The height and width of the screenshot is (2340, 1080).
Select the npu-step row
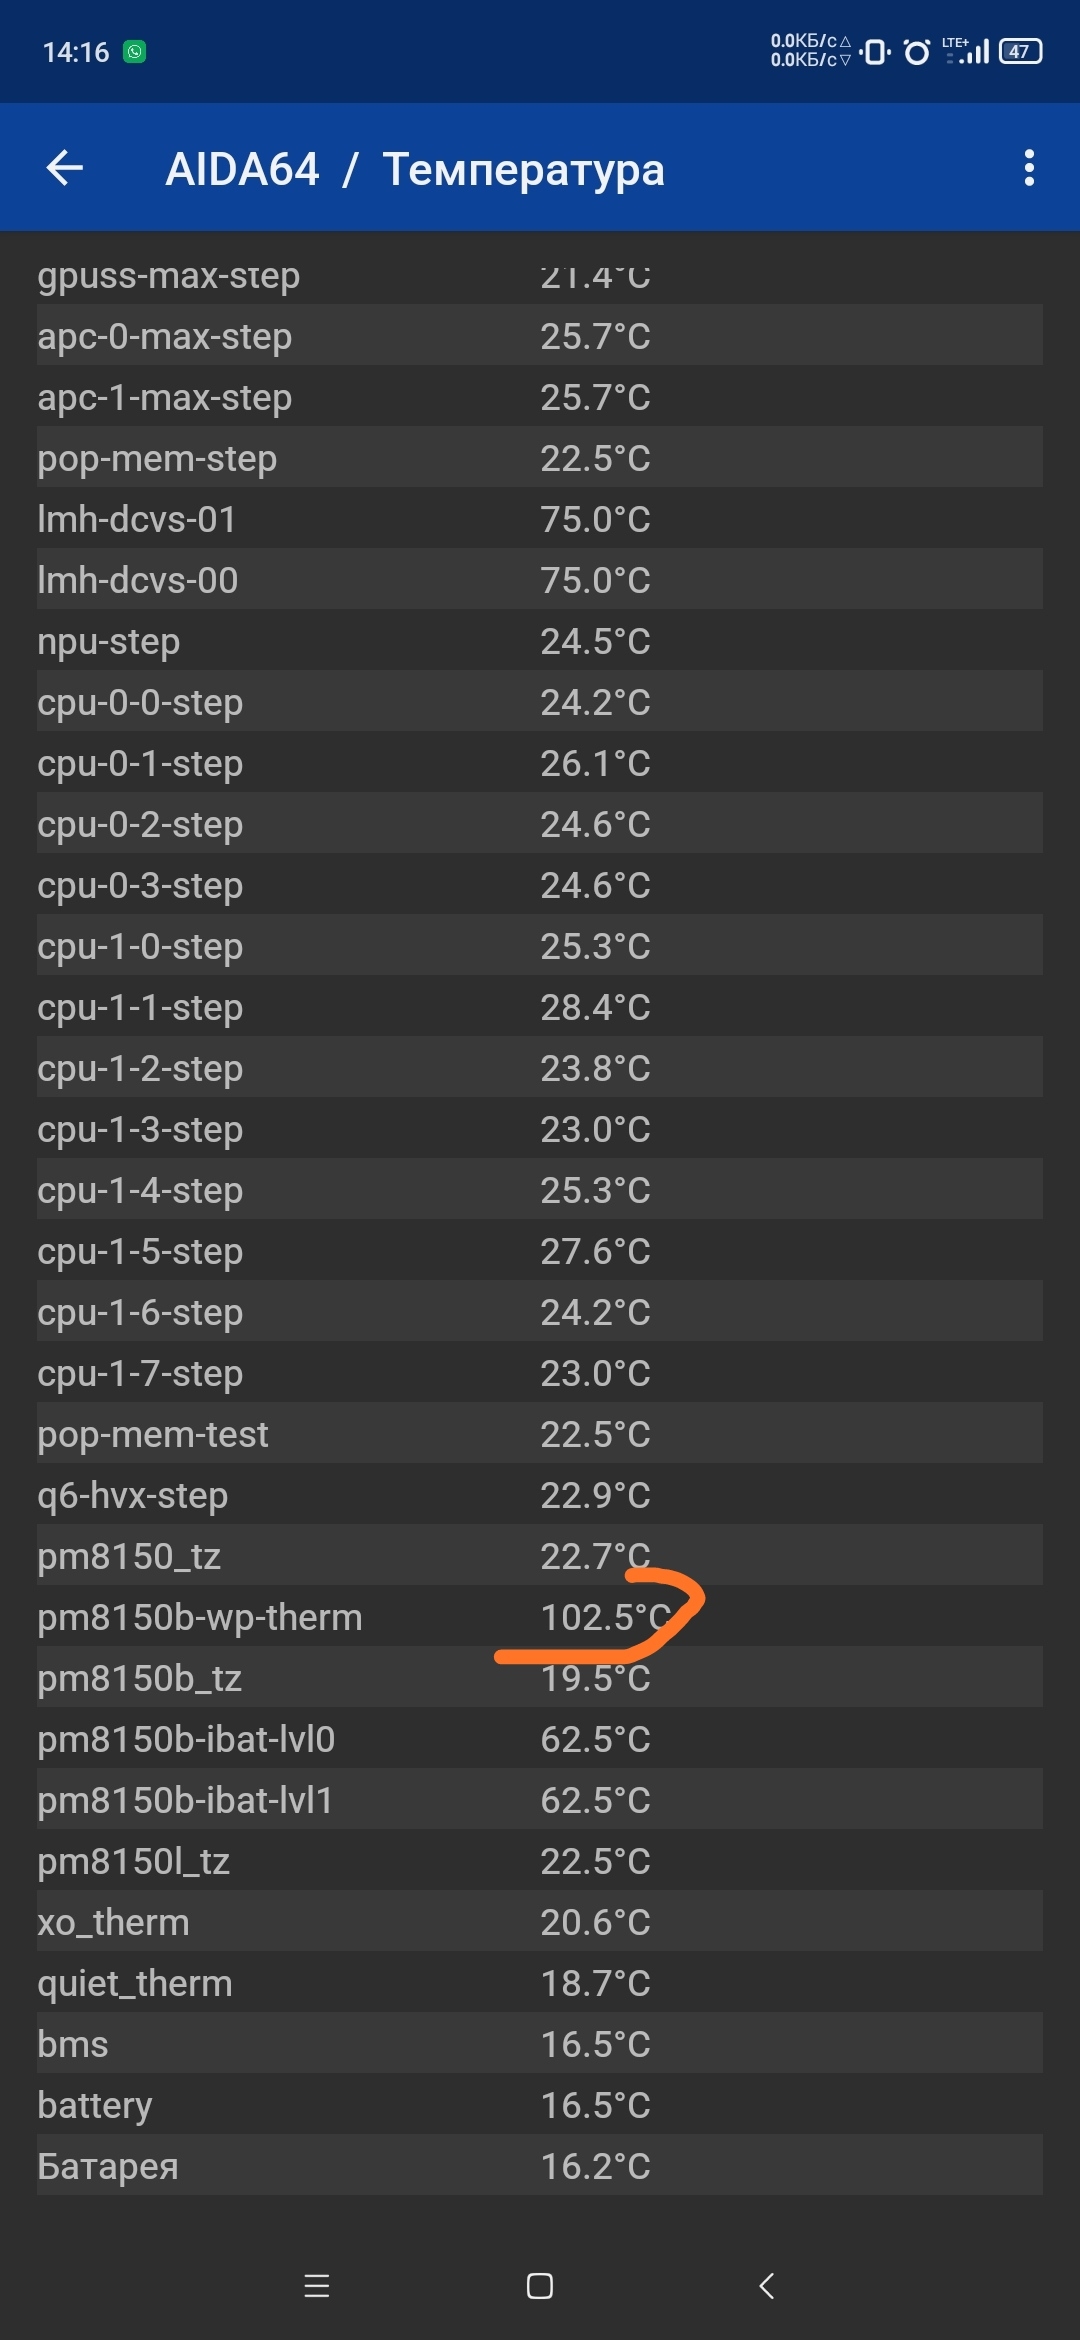click(x=540, y=641)
